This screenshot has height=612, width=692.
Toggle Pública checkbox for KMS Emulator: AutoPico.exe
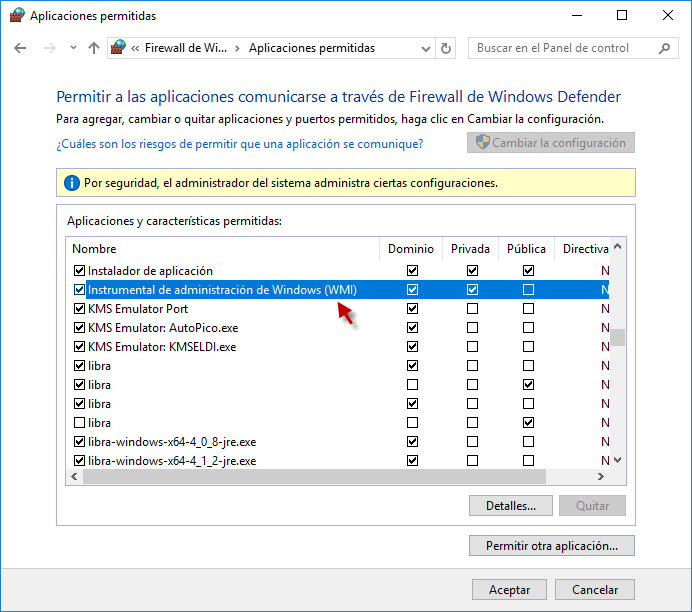pyautogui.click(x=528, y=327)
